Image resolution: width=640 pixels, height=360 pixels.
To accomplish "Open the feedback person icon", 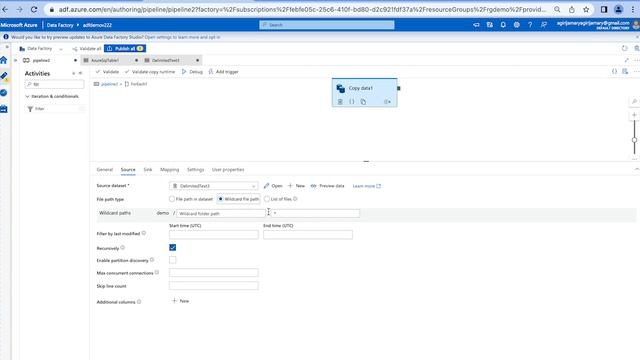I will 543,25.
